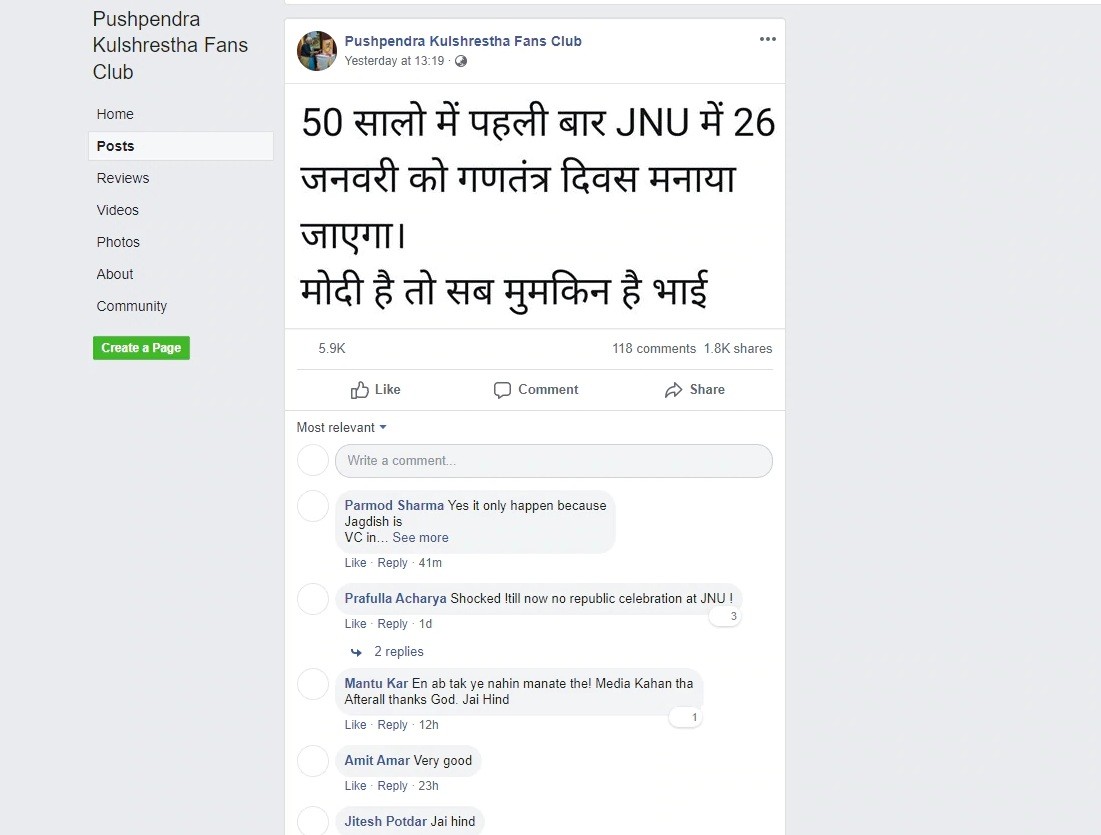
Task: Click the Create a Page button
Action: click(141, 348)
